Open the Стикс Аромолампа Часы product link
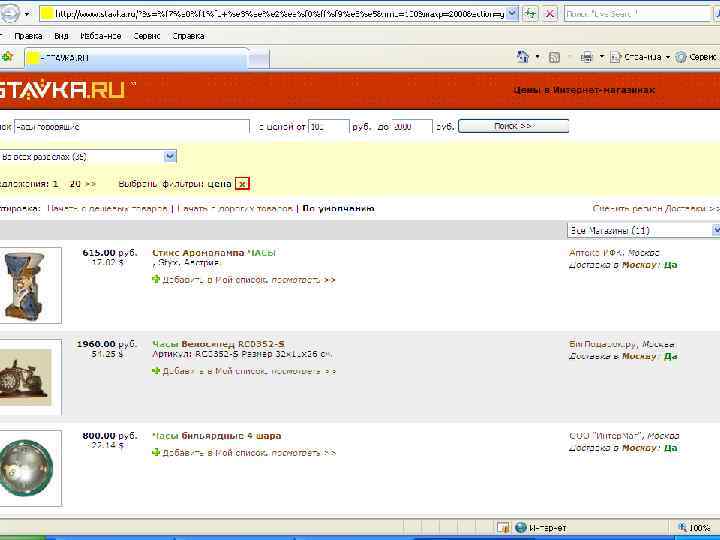This screenshot has width=720, height=540. click(x=214, y=253)
